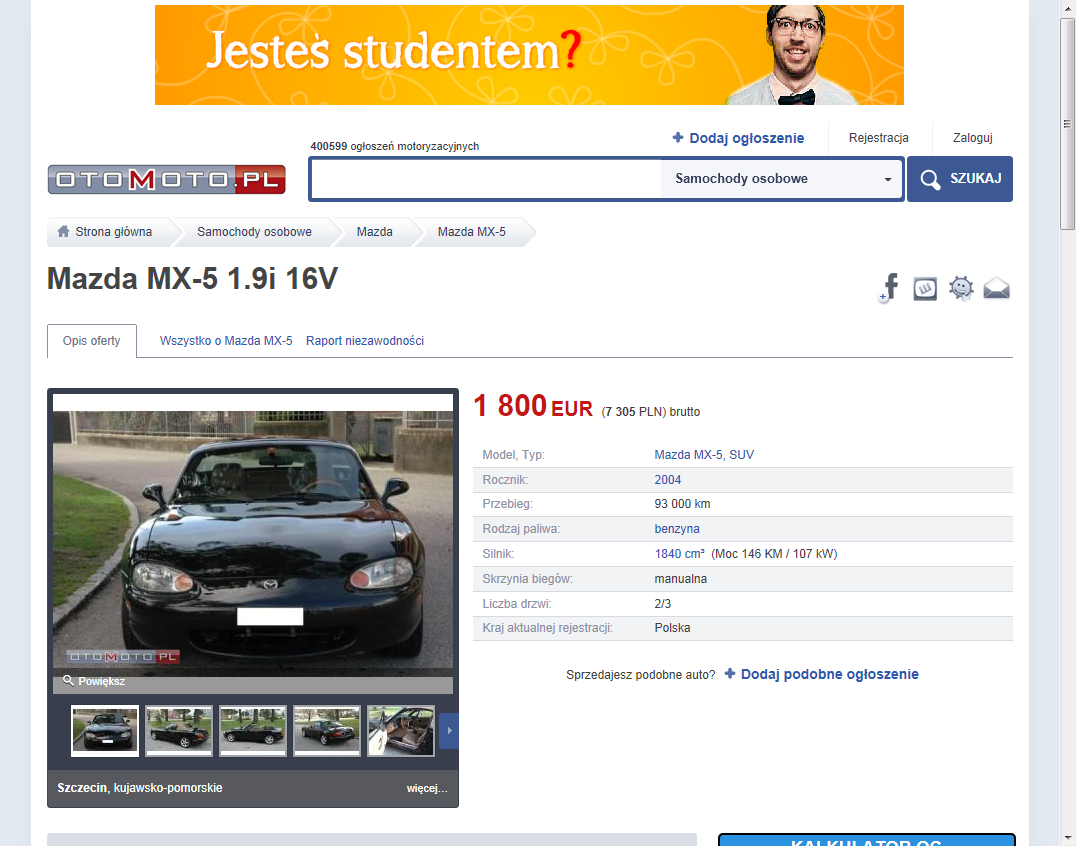
Task: Click the doors value 2/3
Action: coord(663,604)
